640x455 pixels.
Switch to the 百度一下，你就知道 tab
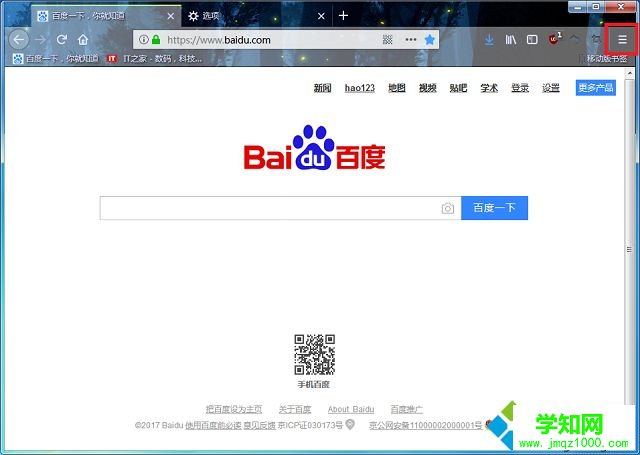coord(106,16)
